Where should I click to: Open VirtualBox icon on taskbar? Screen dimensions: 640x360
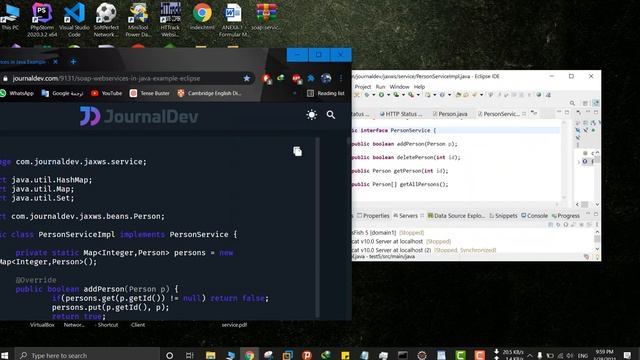[x=288, y=355]
